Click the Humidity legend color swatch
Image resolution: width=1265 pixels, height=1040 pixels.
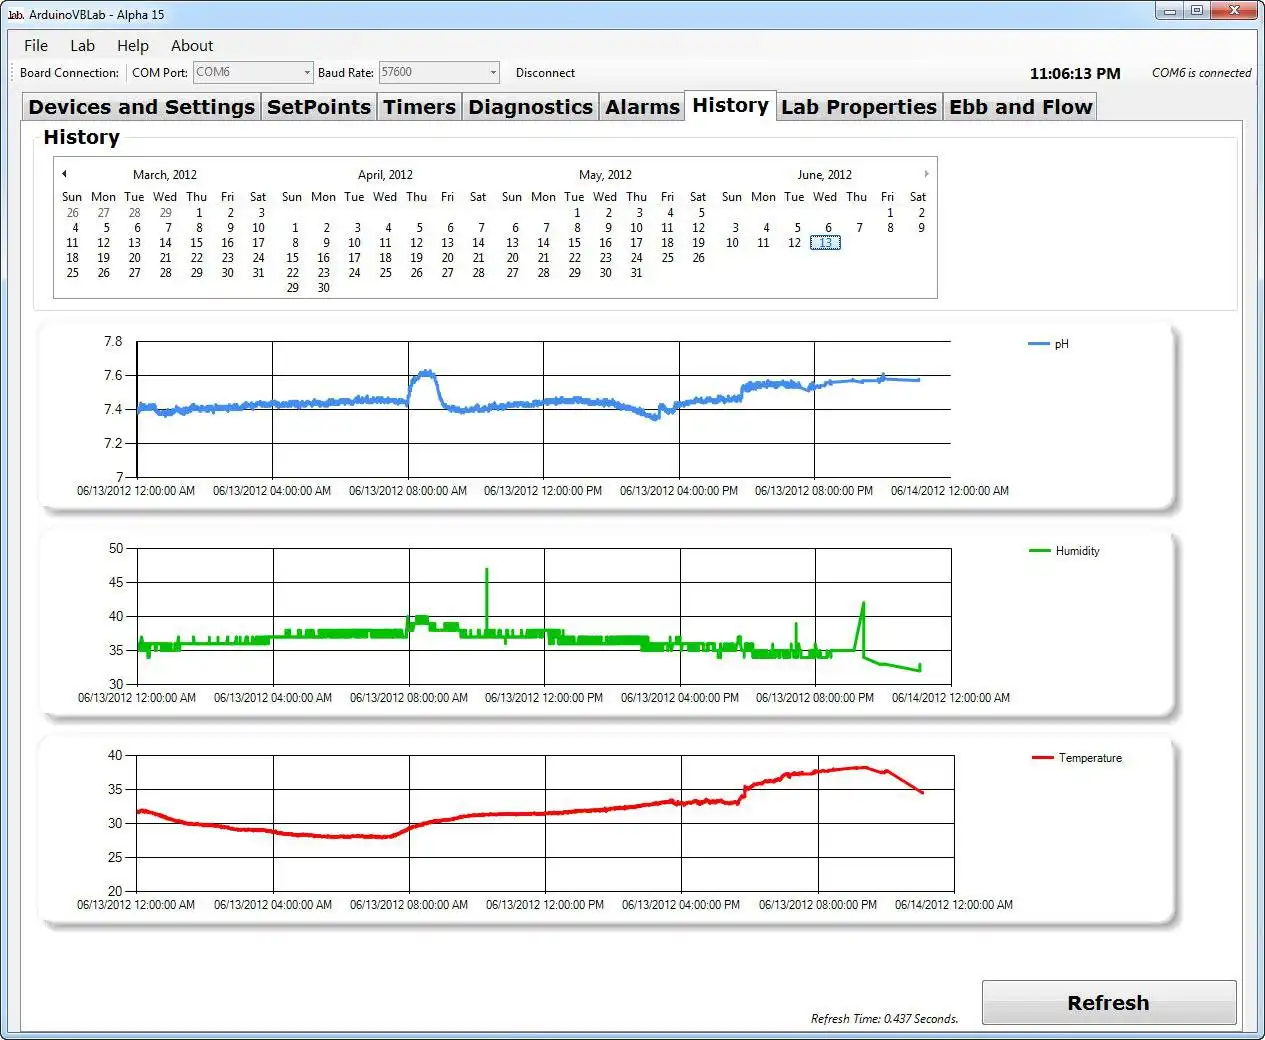(1039, 551)
